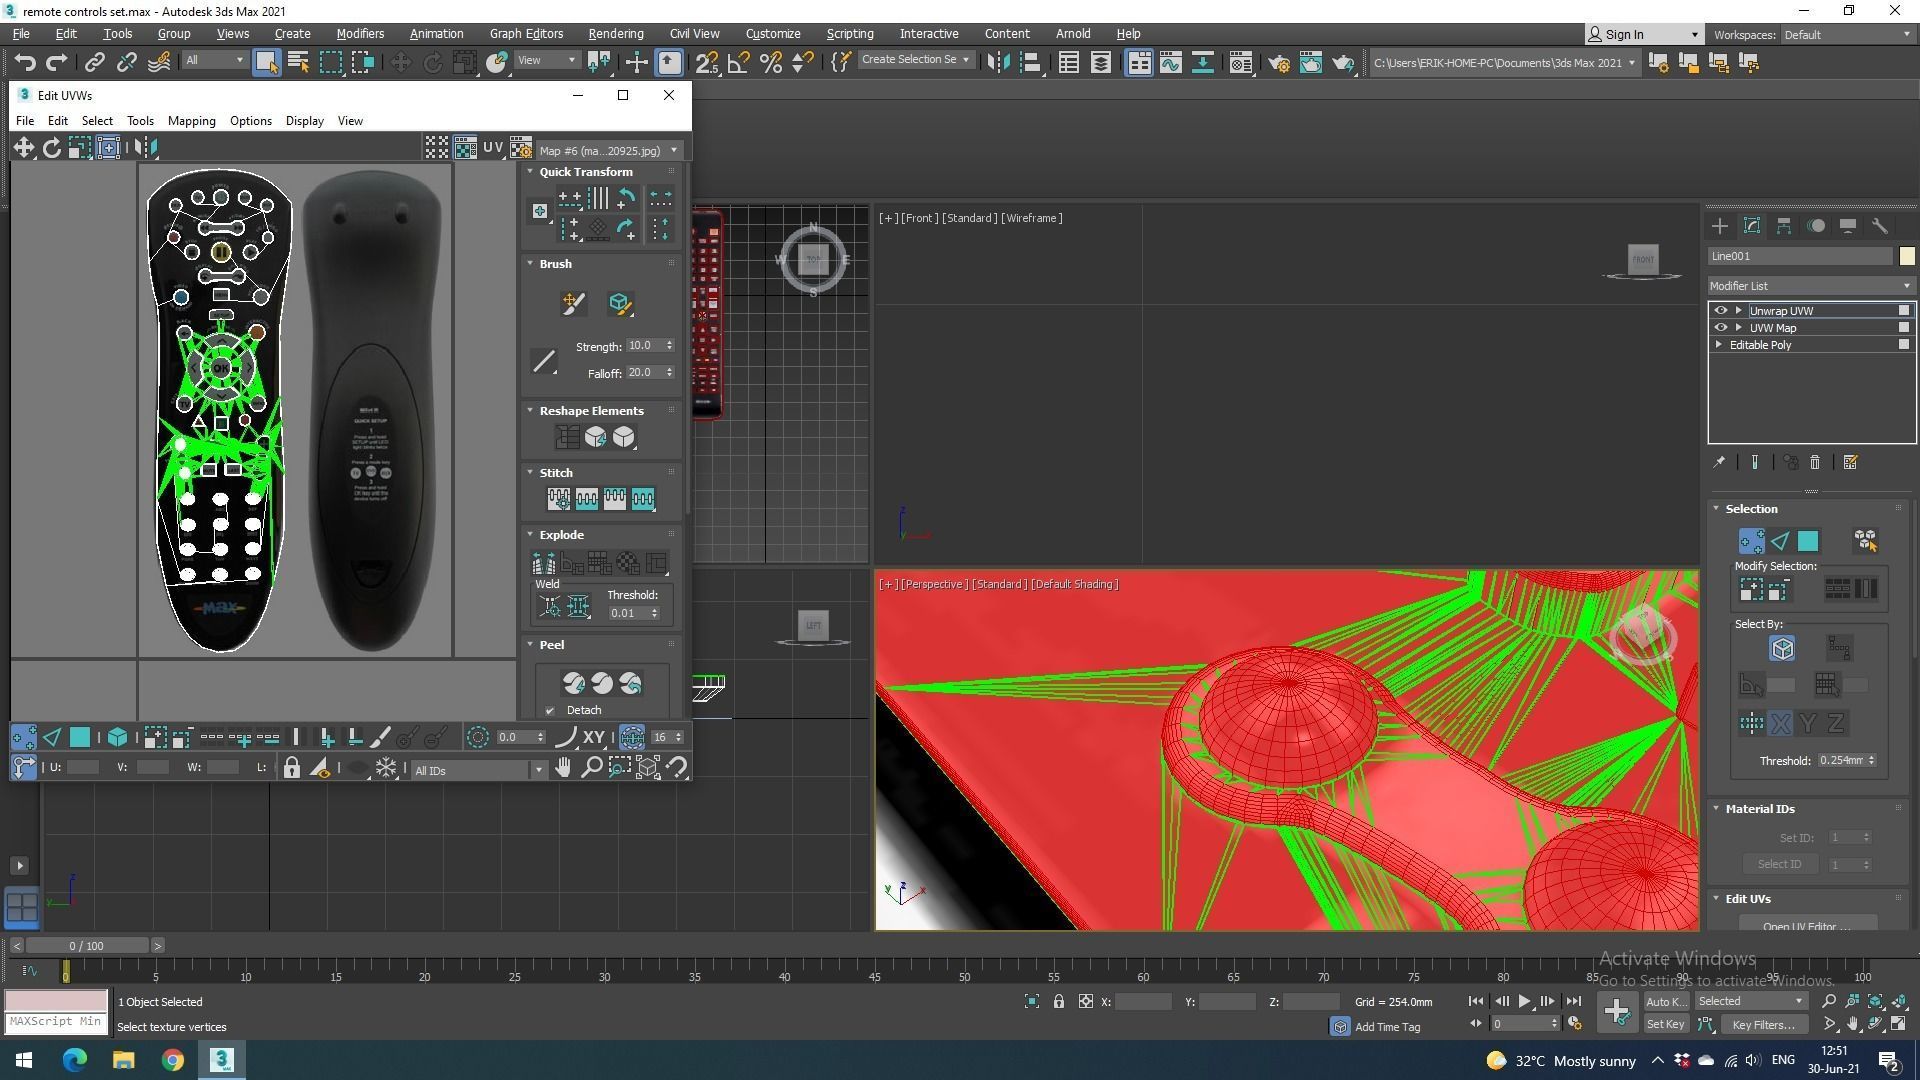Toggle the Detach checkbox in Peel
Image resolution: width=1920 pixels, height=1080 pixels.
point(550,711)
